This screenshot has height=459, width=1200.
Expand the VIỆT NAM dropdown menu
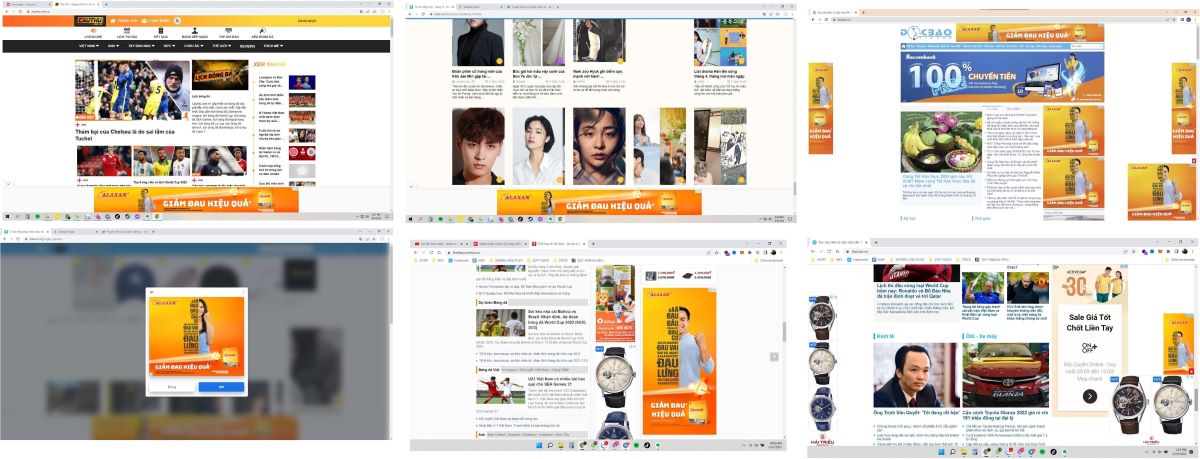pyautogui.click(x=89, y=46)
